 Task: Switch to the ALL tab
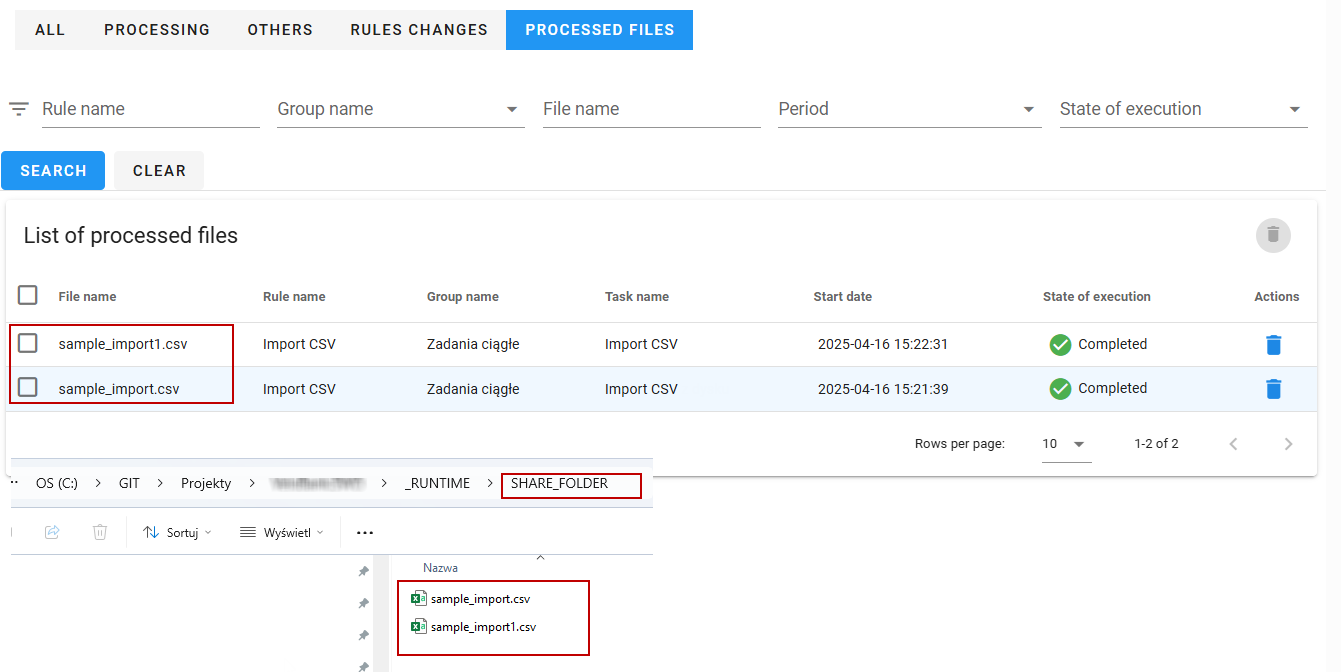pos(50,30)
